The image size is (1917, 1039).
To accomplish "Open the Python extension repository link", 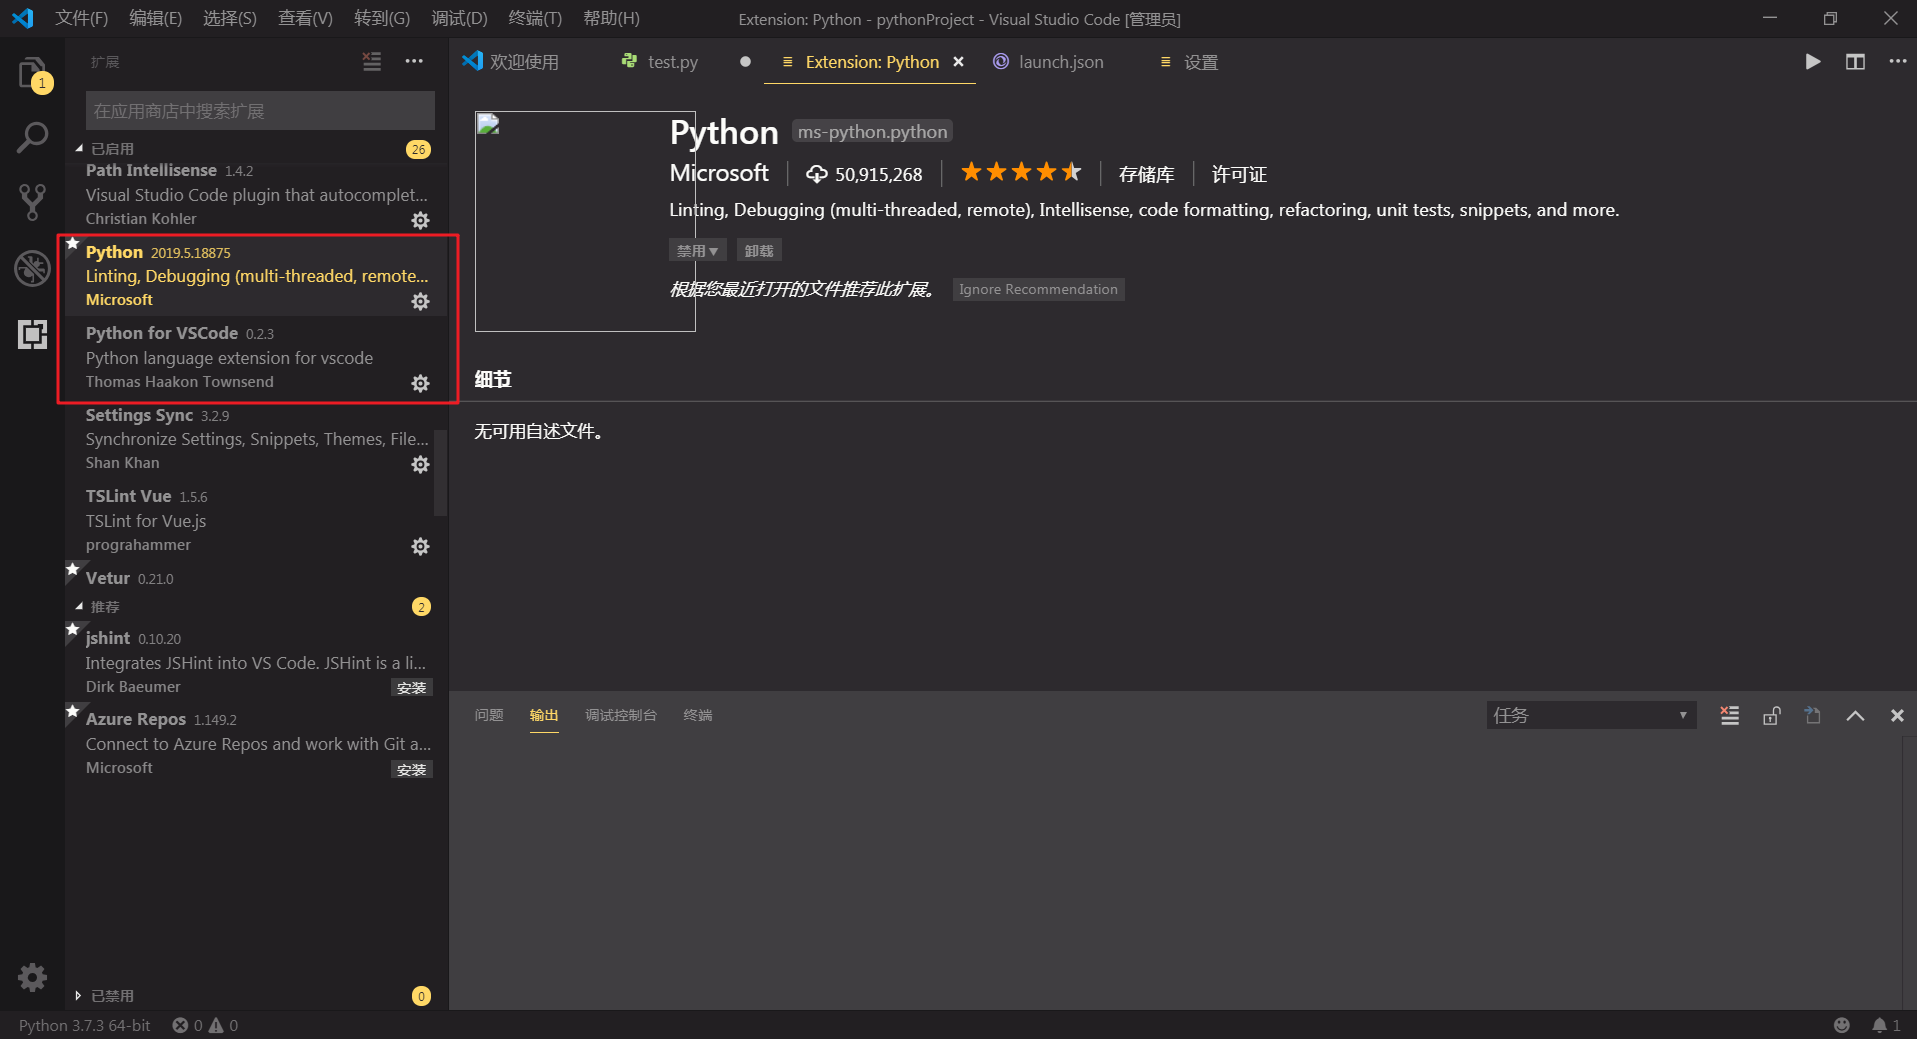I will 1146,174.
